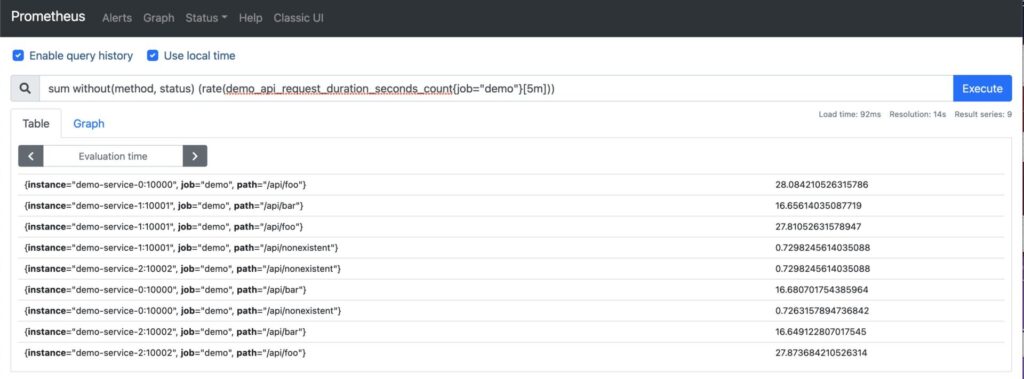Click the Evaluation time field

pos(113,156)
